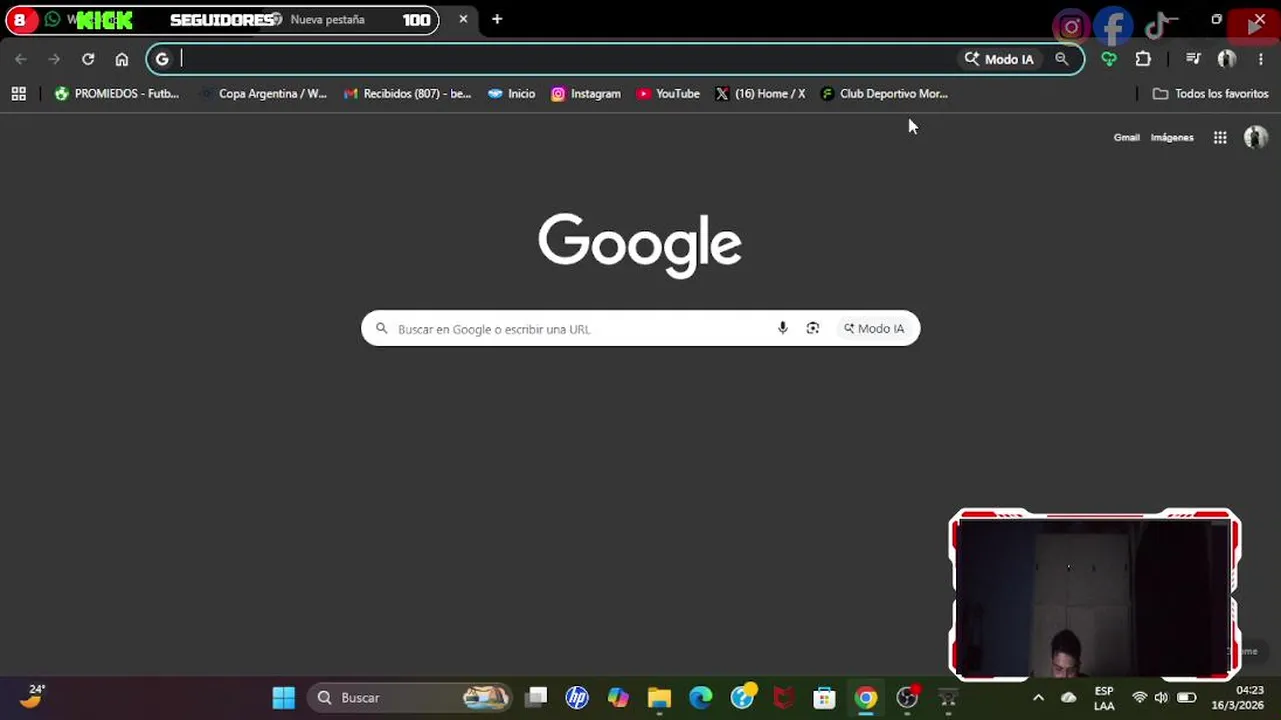Open the Inicio bookmark
Image resolution: width=1281 pixels, height=720 pixels.
point(511,94)
